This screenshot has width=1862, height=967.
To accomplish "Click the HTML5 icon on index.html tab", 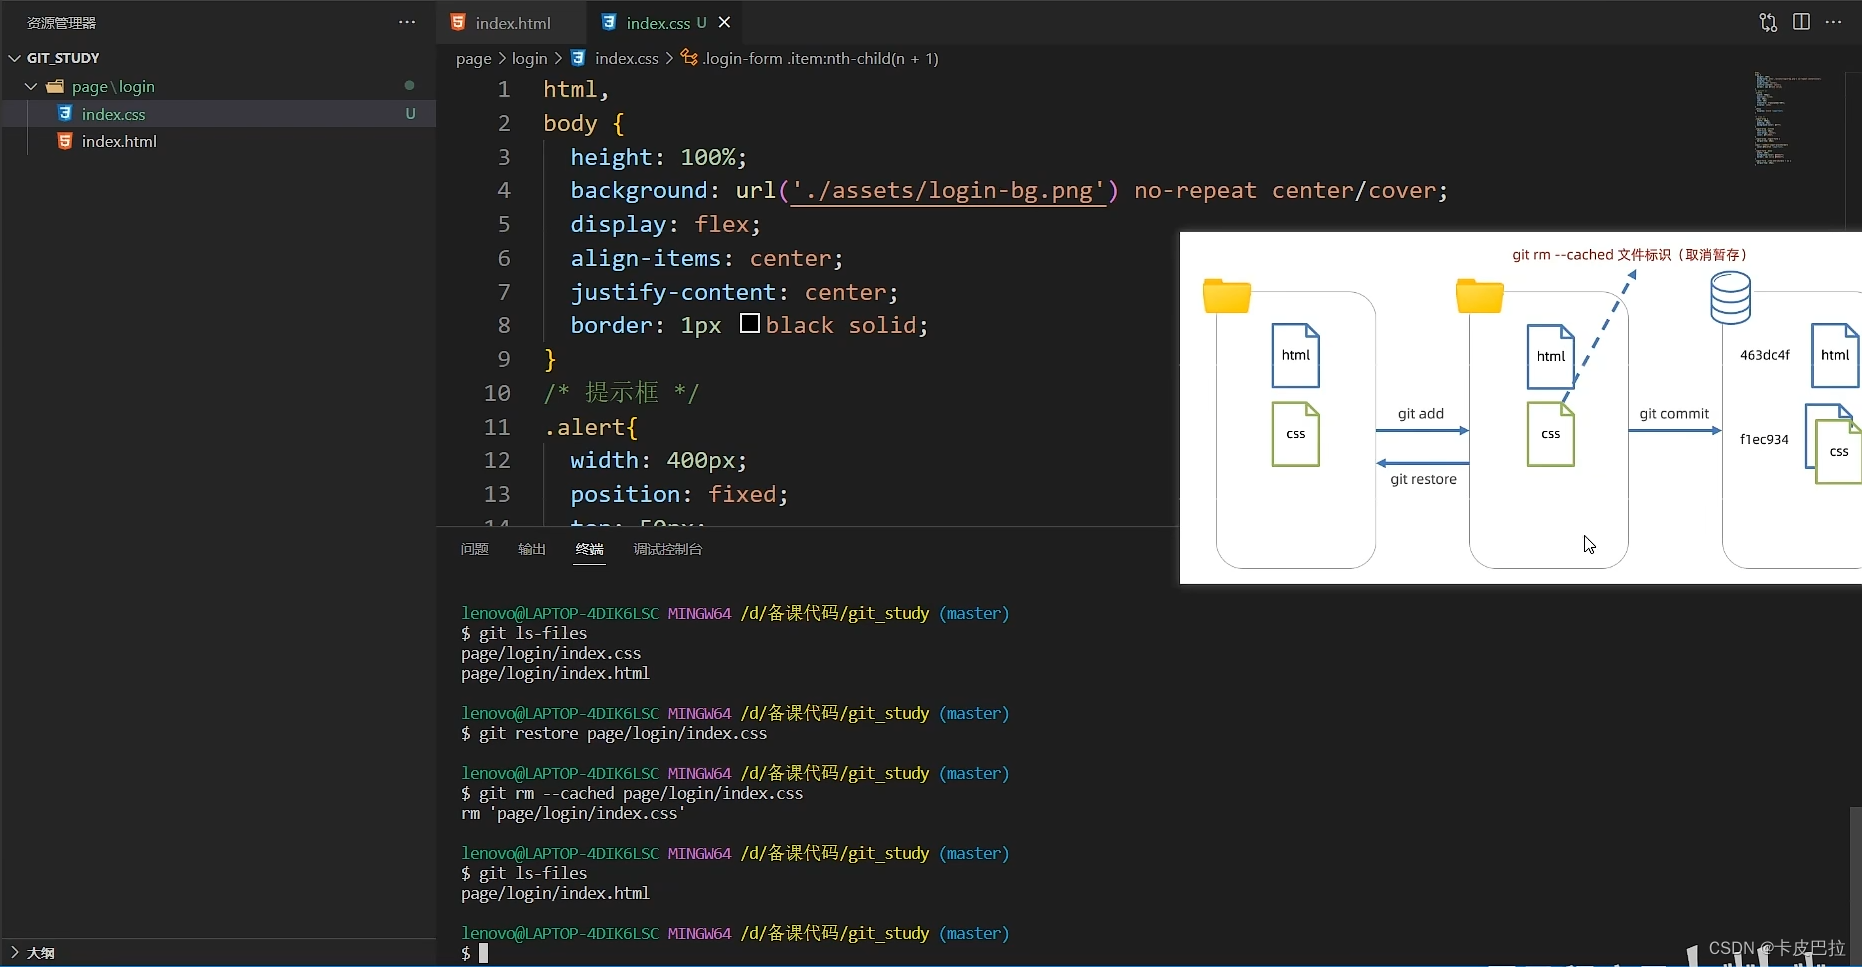I will (458, 22).
